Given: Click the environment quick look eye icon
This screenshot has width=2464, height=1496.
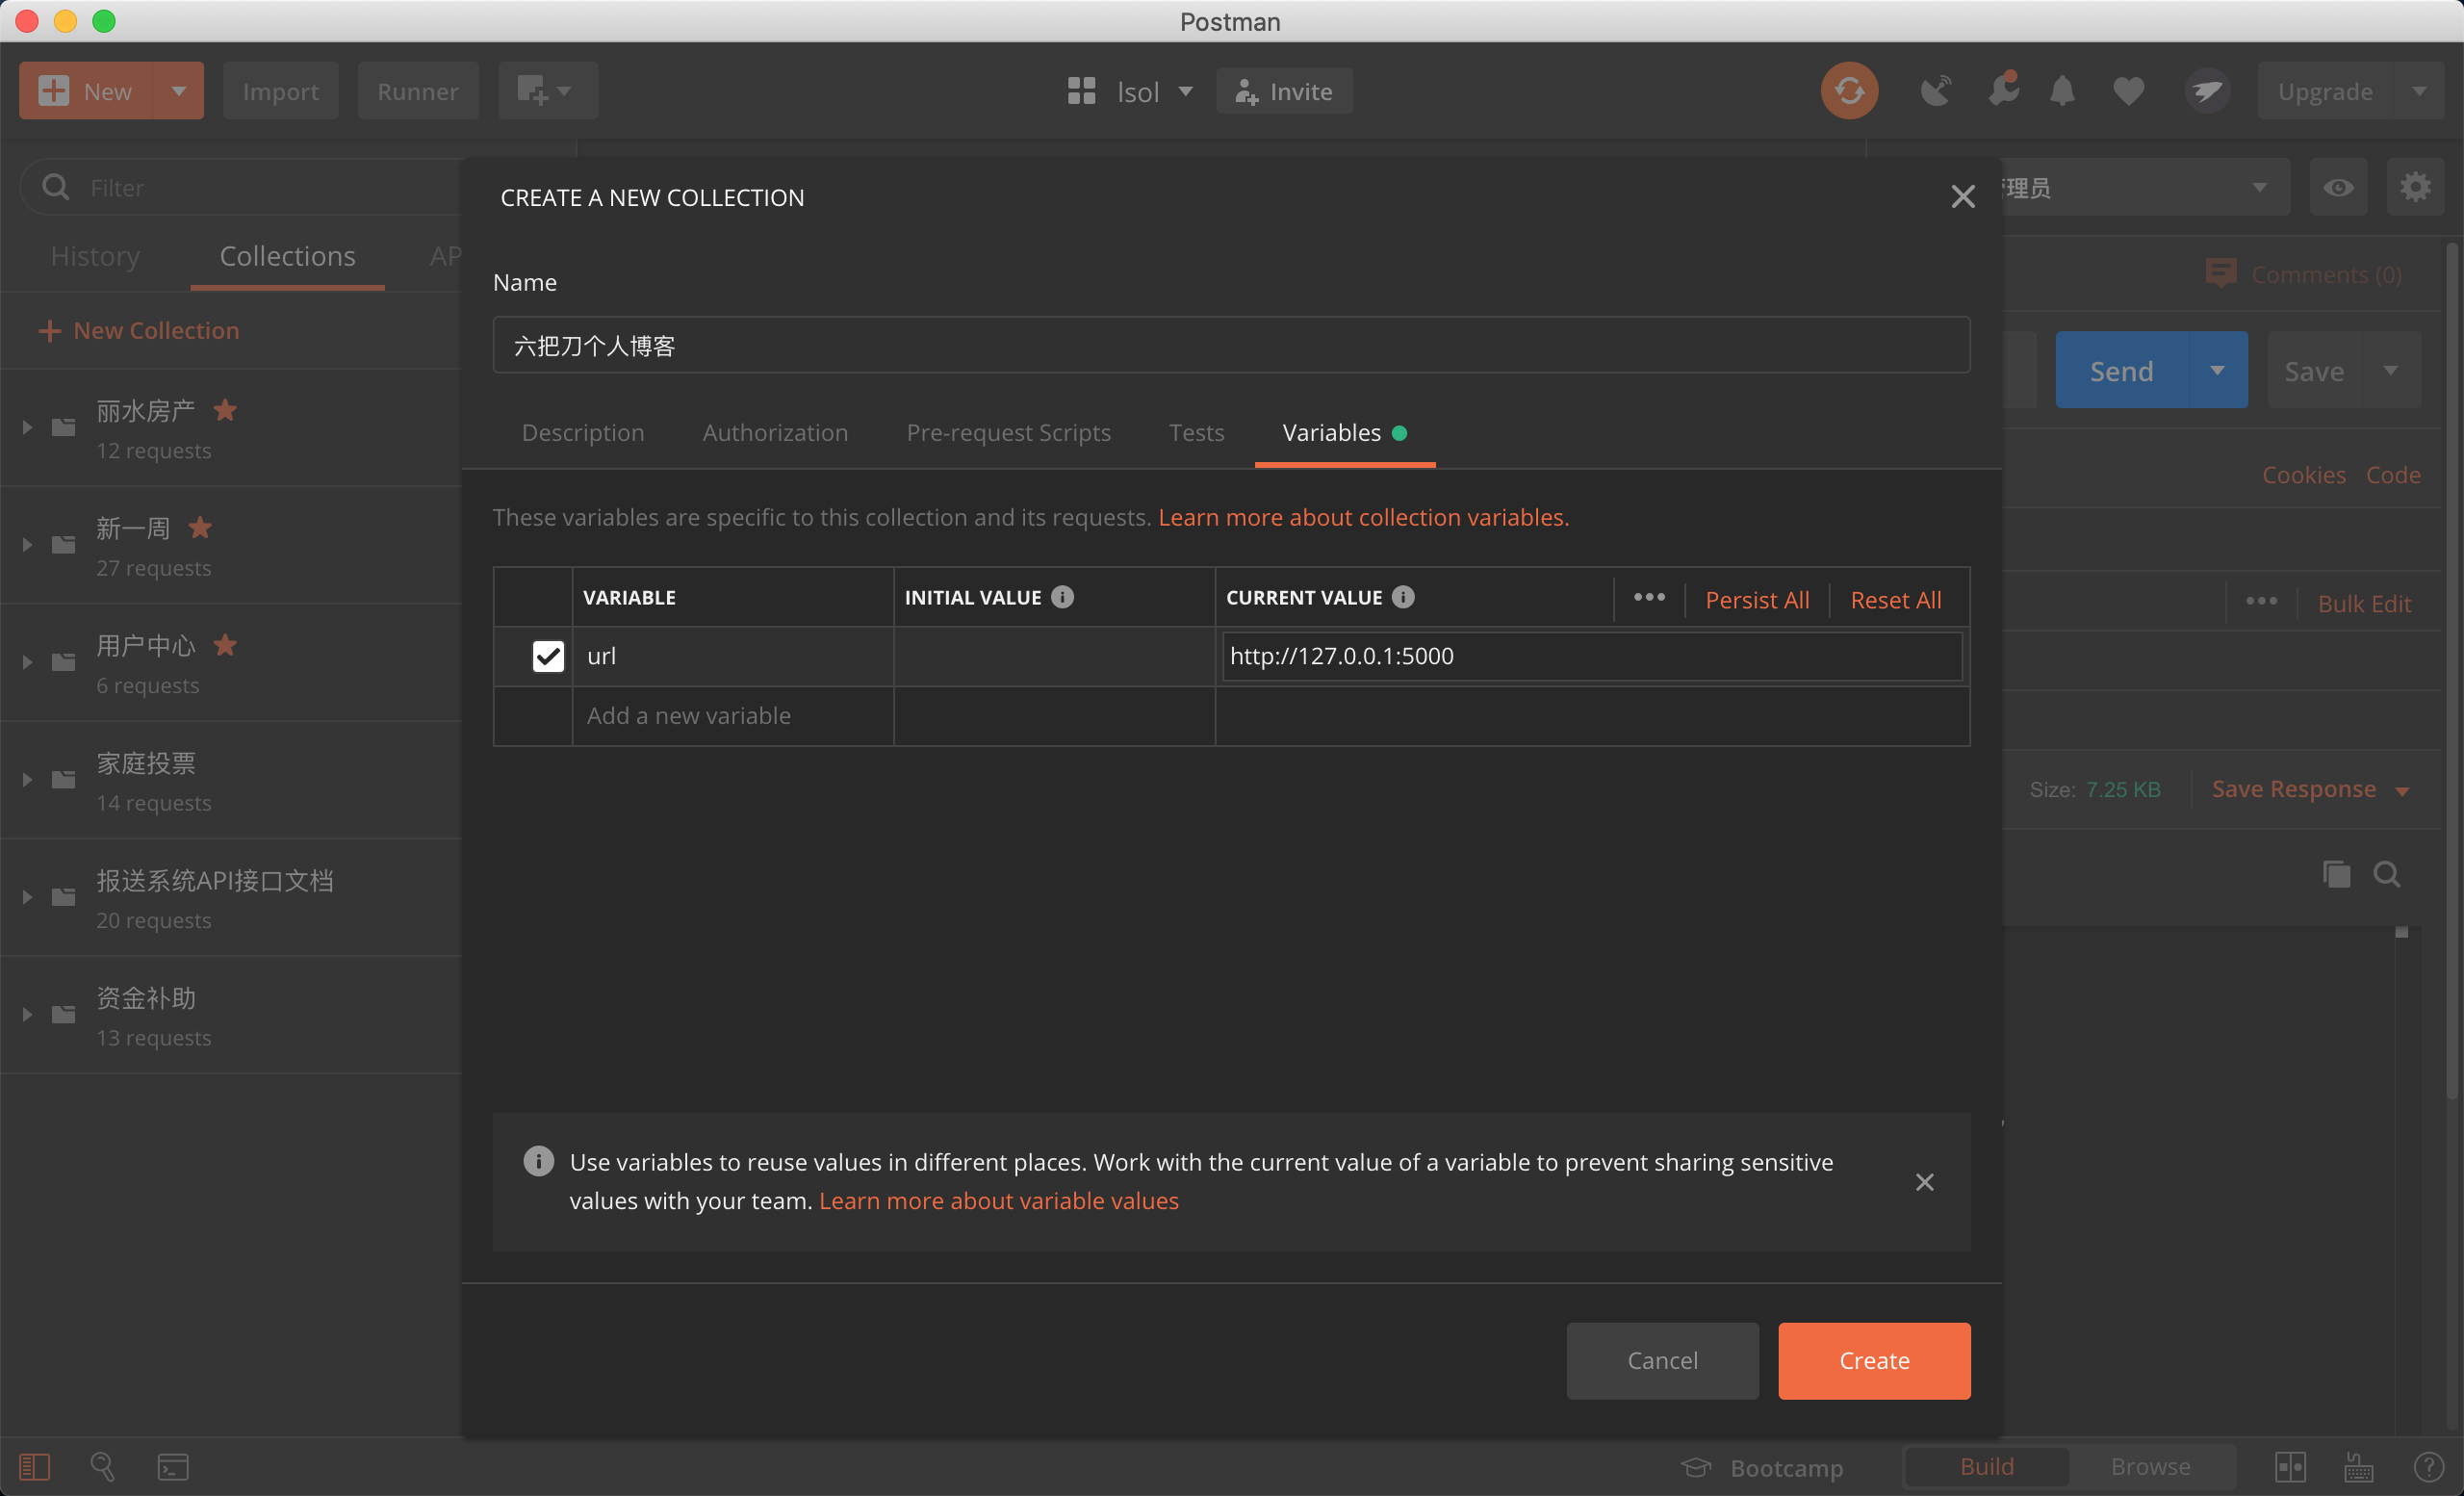Looking at the screenshot, I should [2337, 187].
